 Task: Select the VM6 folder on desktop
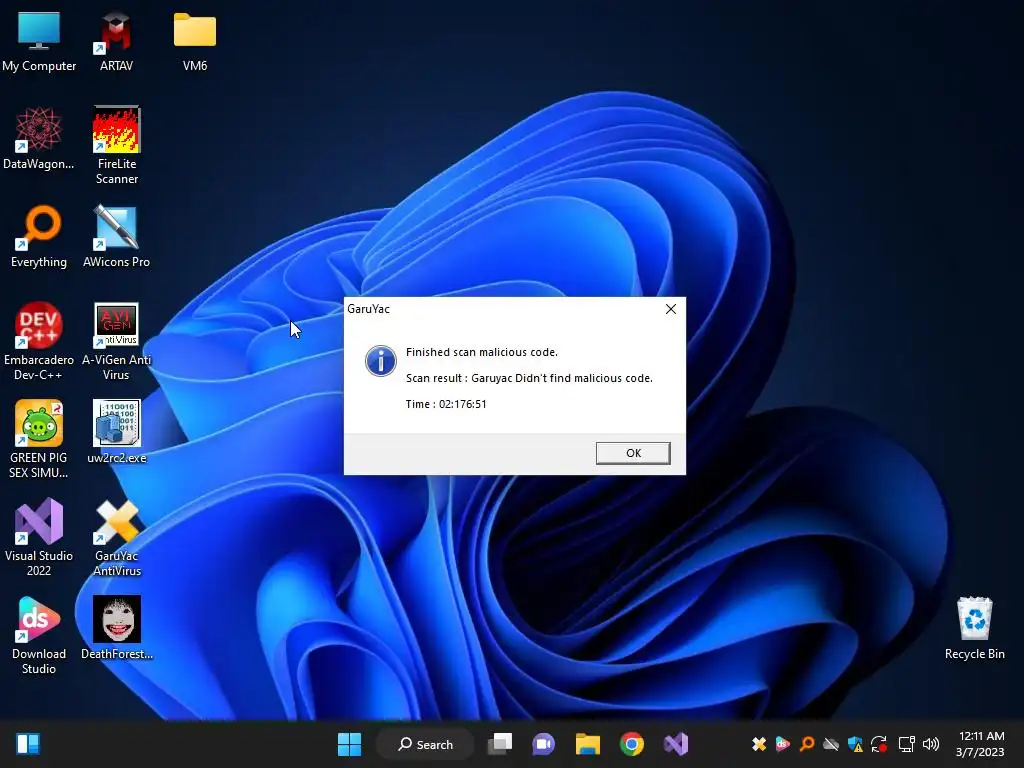195,42
